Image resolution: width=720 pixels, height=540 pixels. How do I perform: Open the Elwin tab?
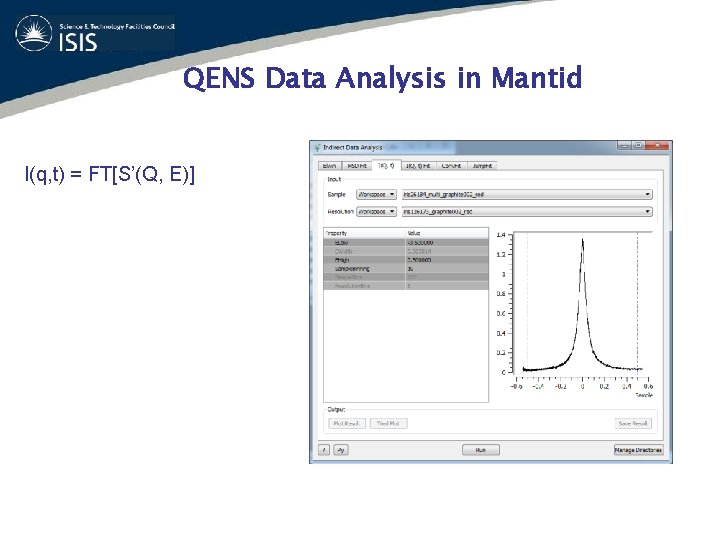[330, 166]
